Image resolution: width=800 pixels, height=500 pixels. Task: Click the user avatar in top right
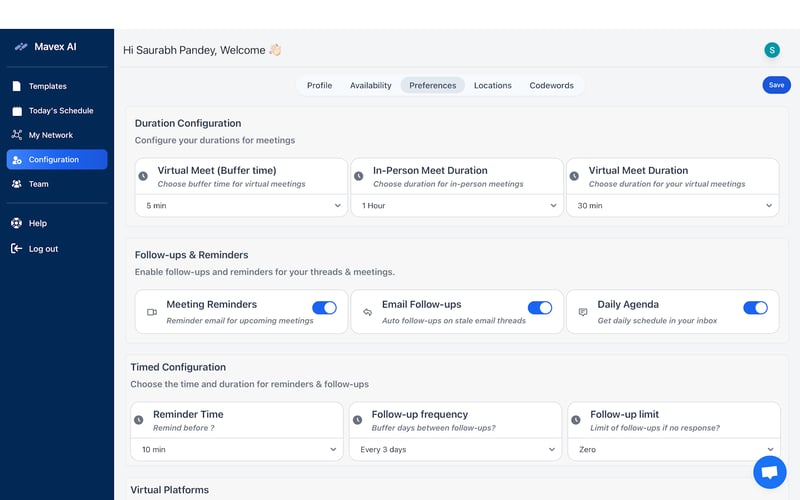point(771,50)
